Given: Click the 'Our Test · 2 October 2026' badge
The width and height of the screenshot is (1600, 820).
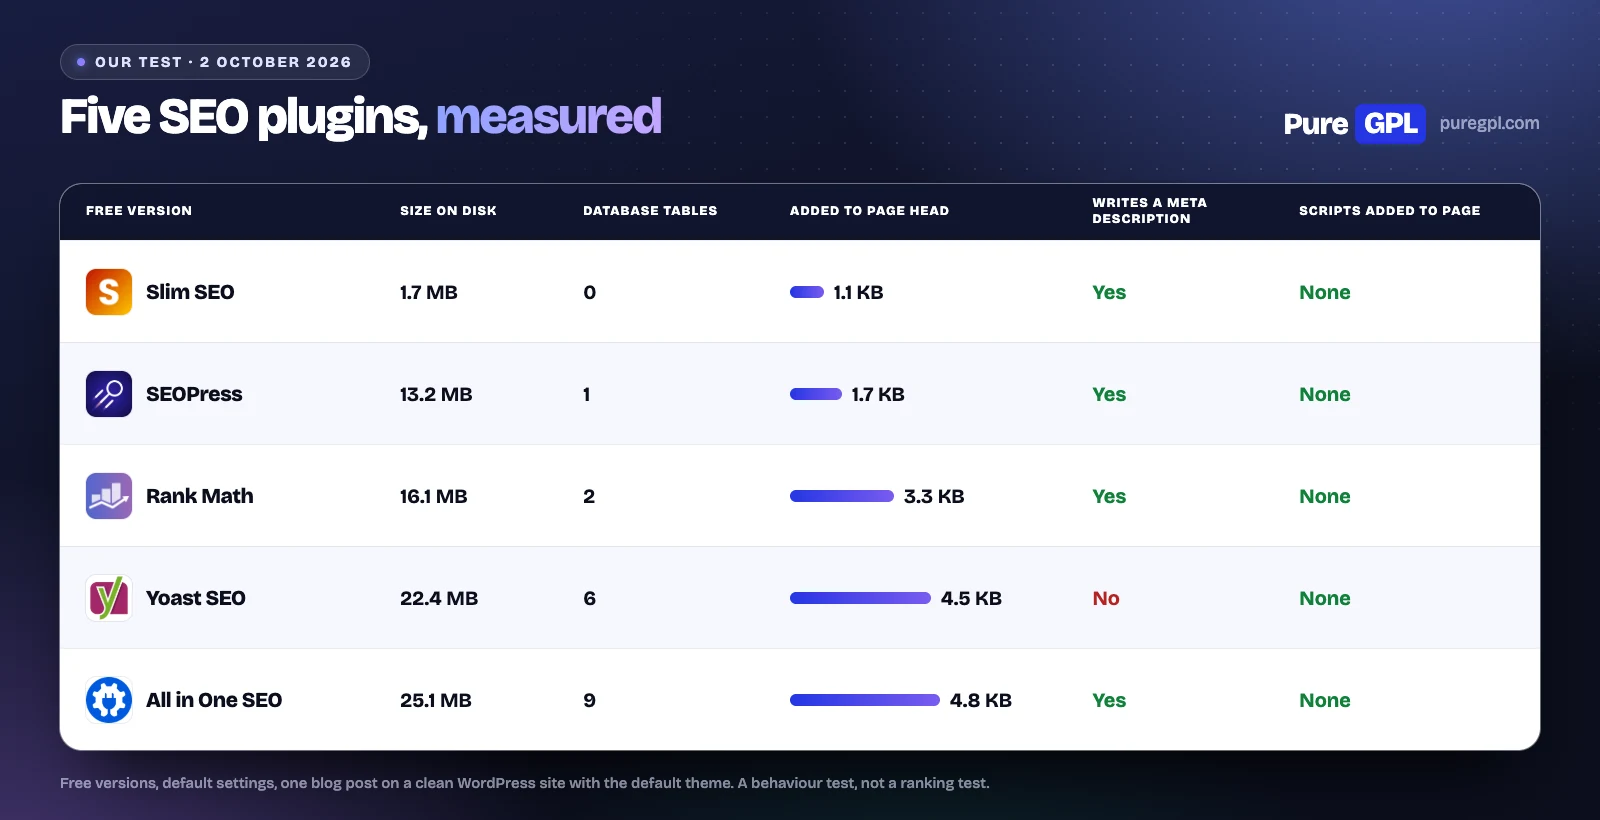Looking at the screenshot, I should (x=215, y=62).
